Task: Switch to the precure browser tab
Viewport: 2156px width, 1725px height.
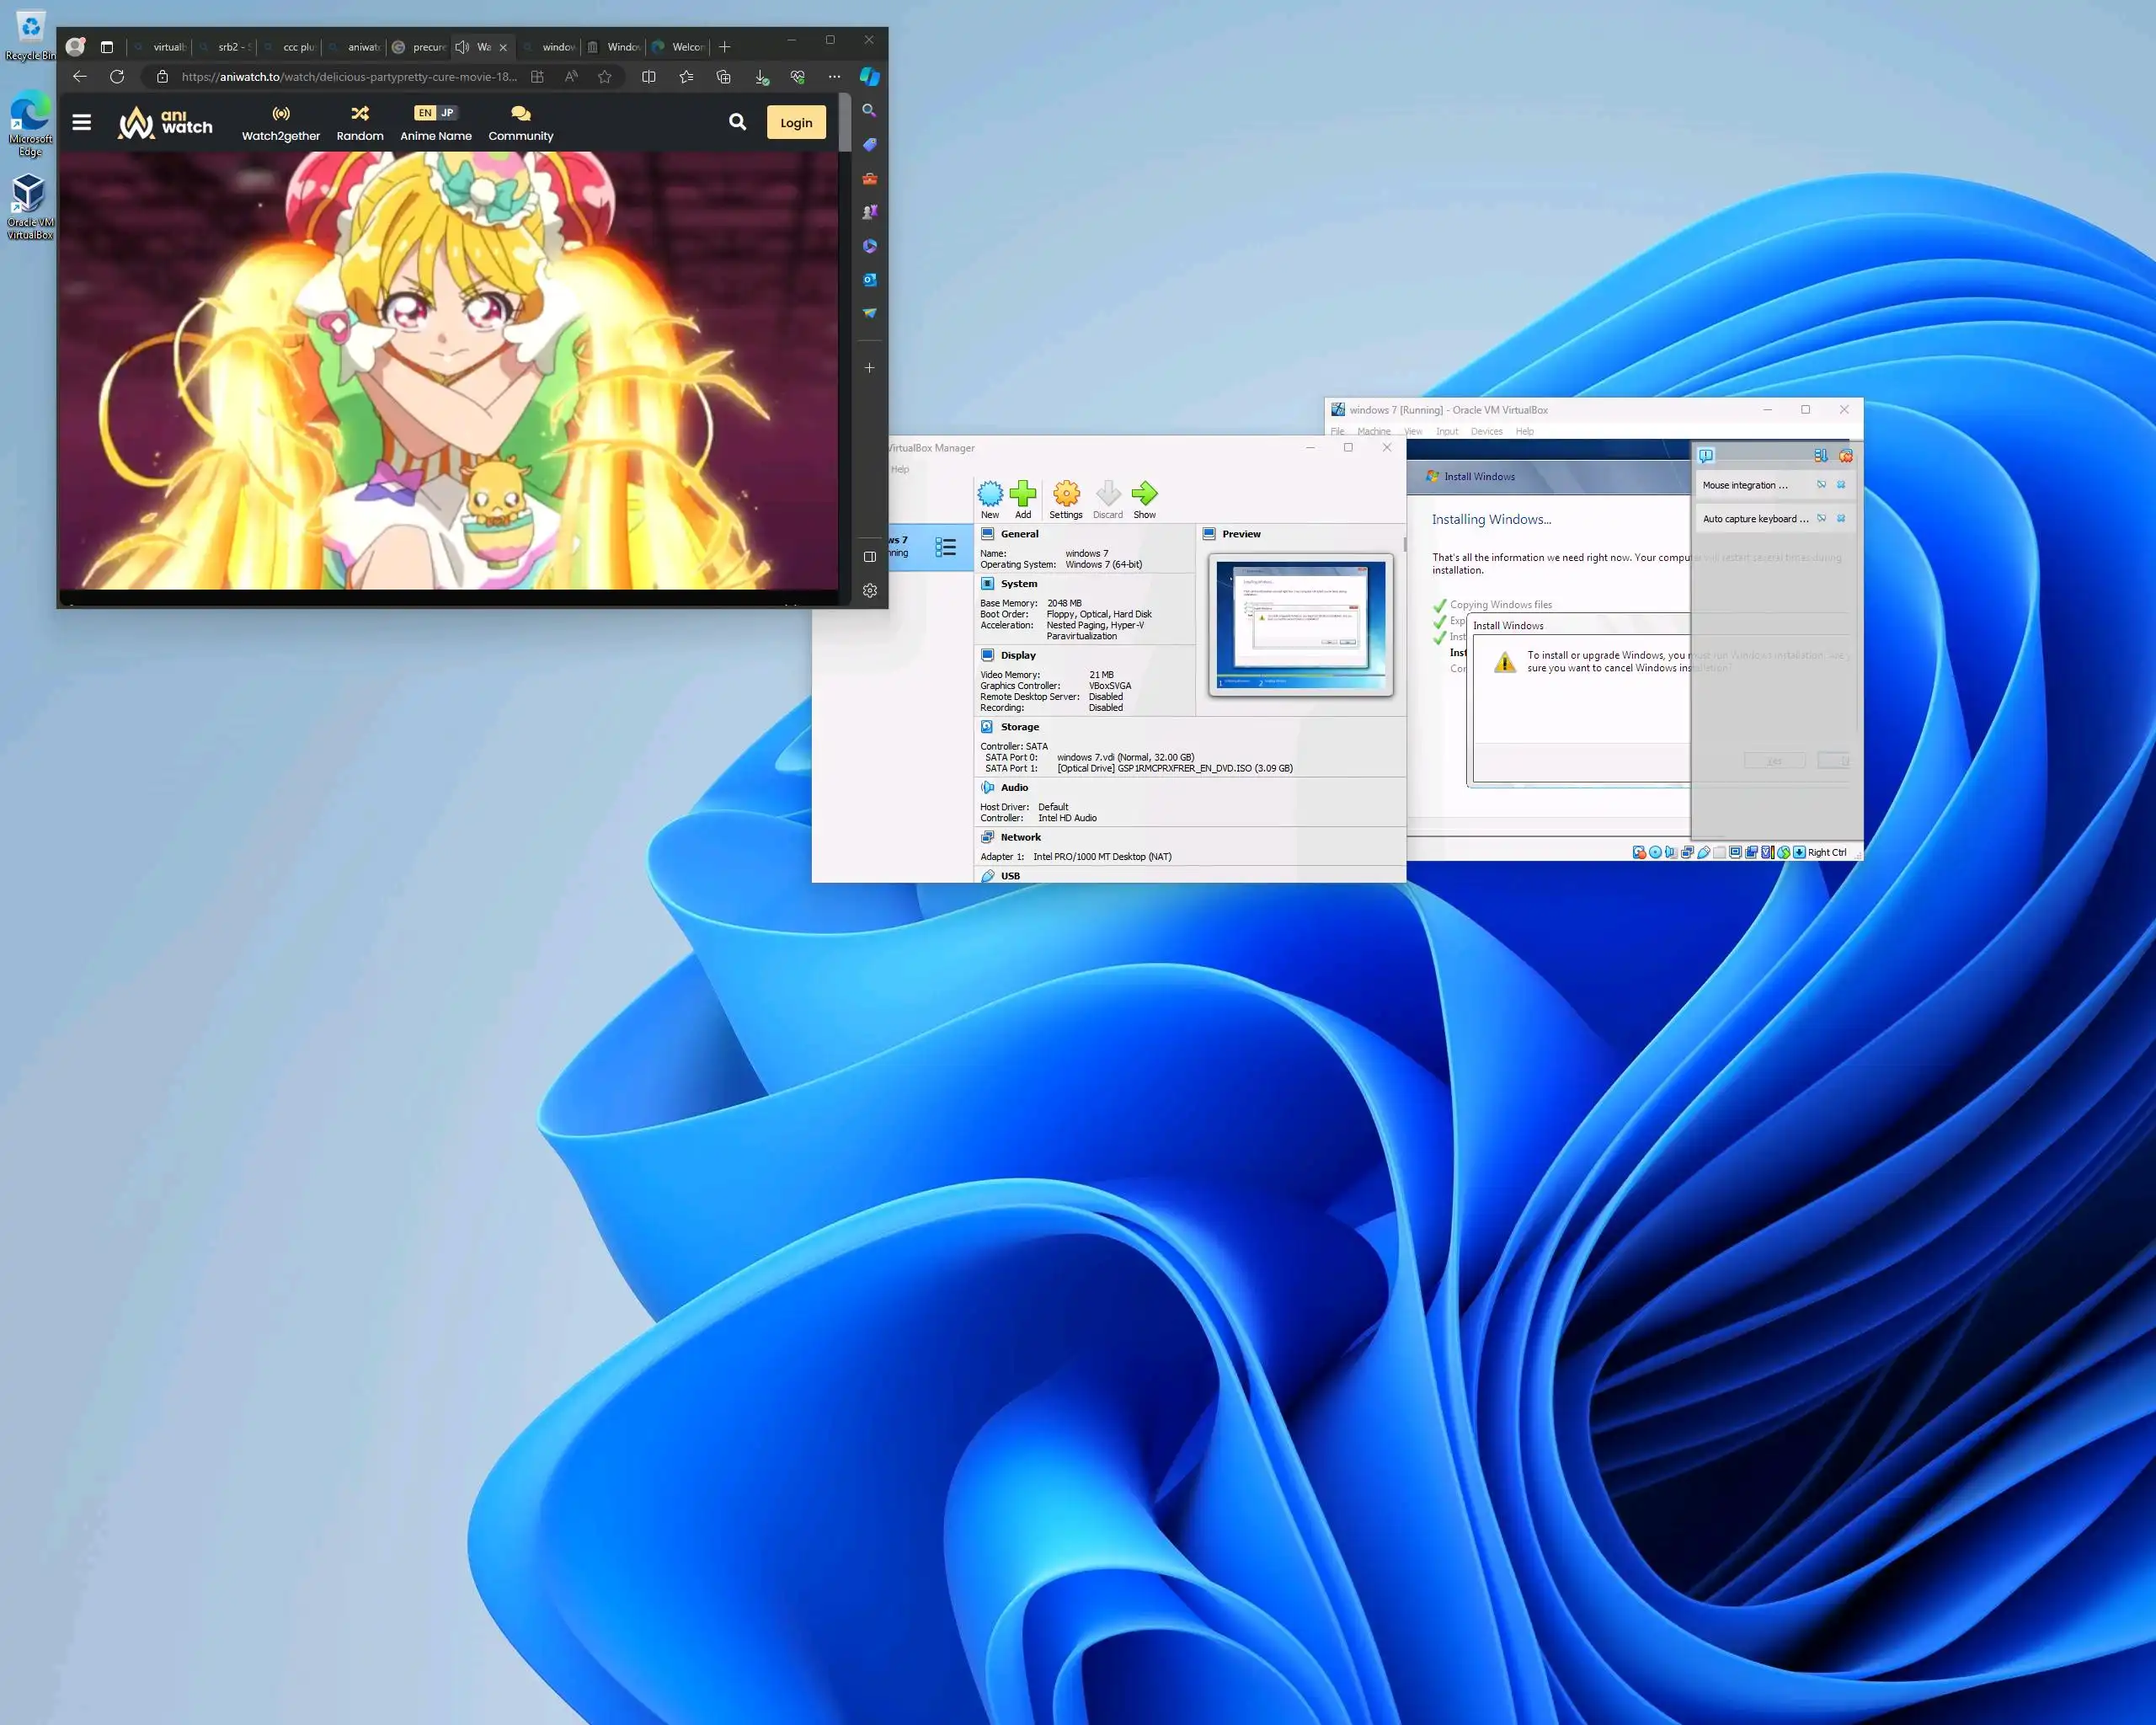Action: pos(420,47)
